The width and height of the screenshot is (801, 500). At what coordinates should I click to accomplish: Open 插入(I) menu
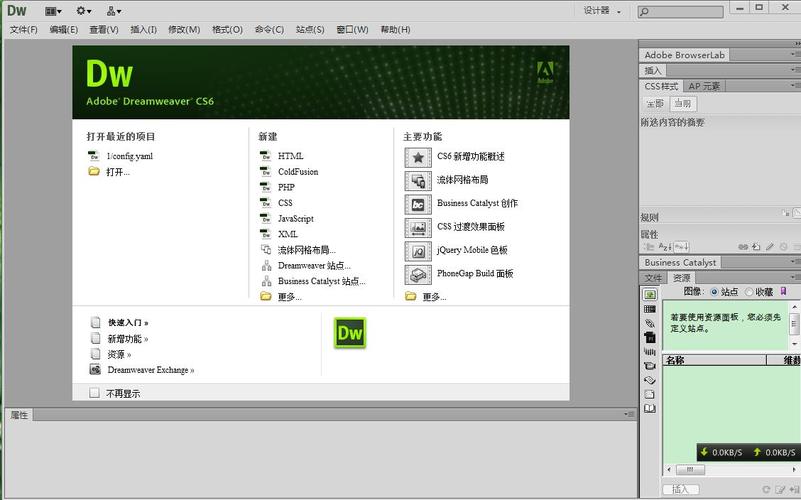(144, 30)
